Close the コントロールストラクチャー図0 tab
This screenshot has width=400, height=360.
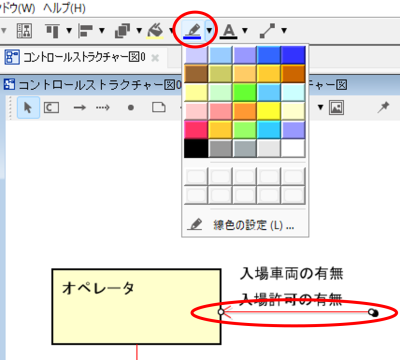[155, 58]
